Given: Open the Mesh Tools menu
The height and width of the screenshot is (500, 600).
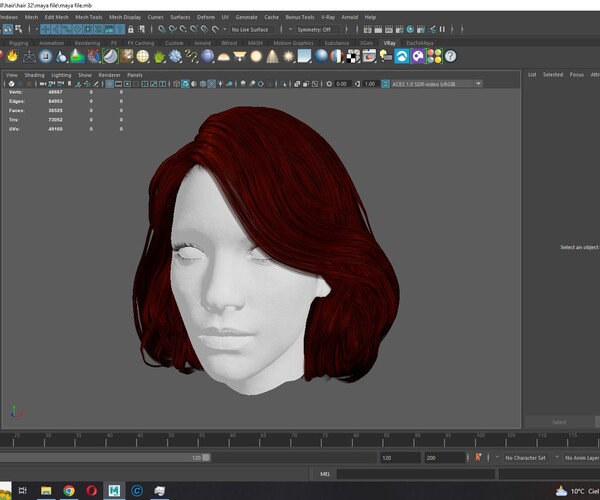Looking at the screenshot, I should 89,17.
